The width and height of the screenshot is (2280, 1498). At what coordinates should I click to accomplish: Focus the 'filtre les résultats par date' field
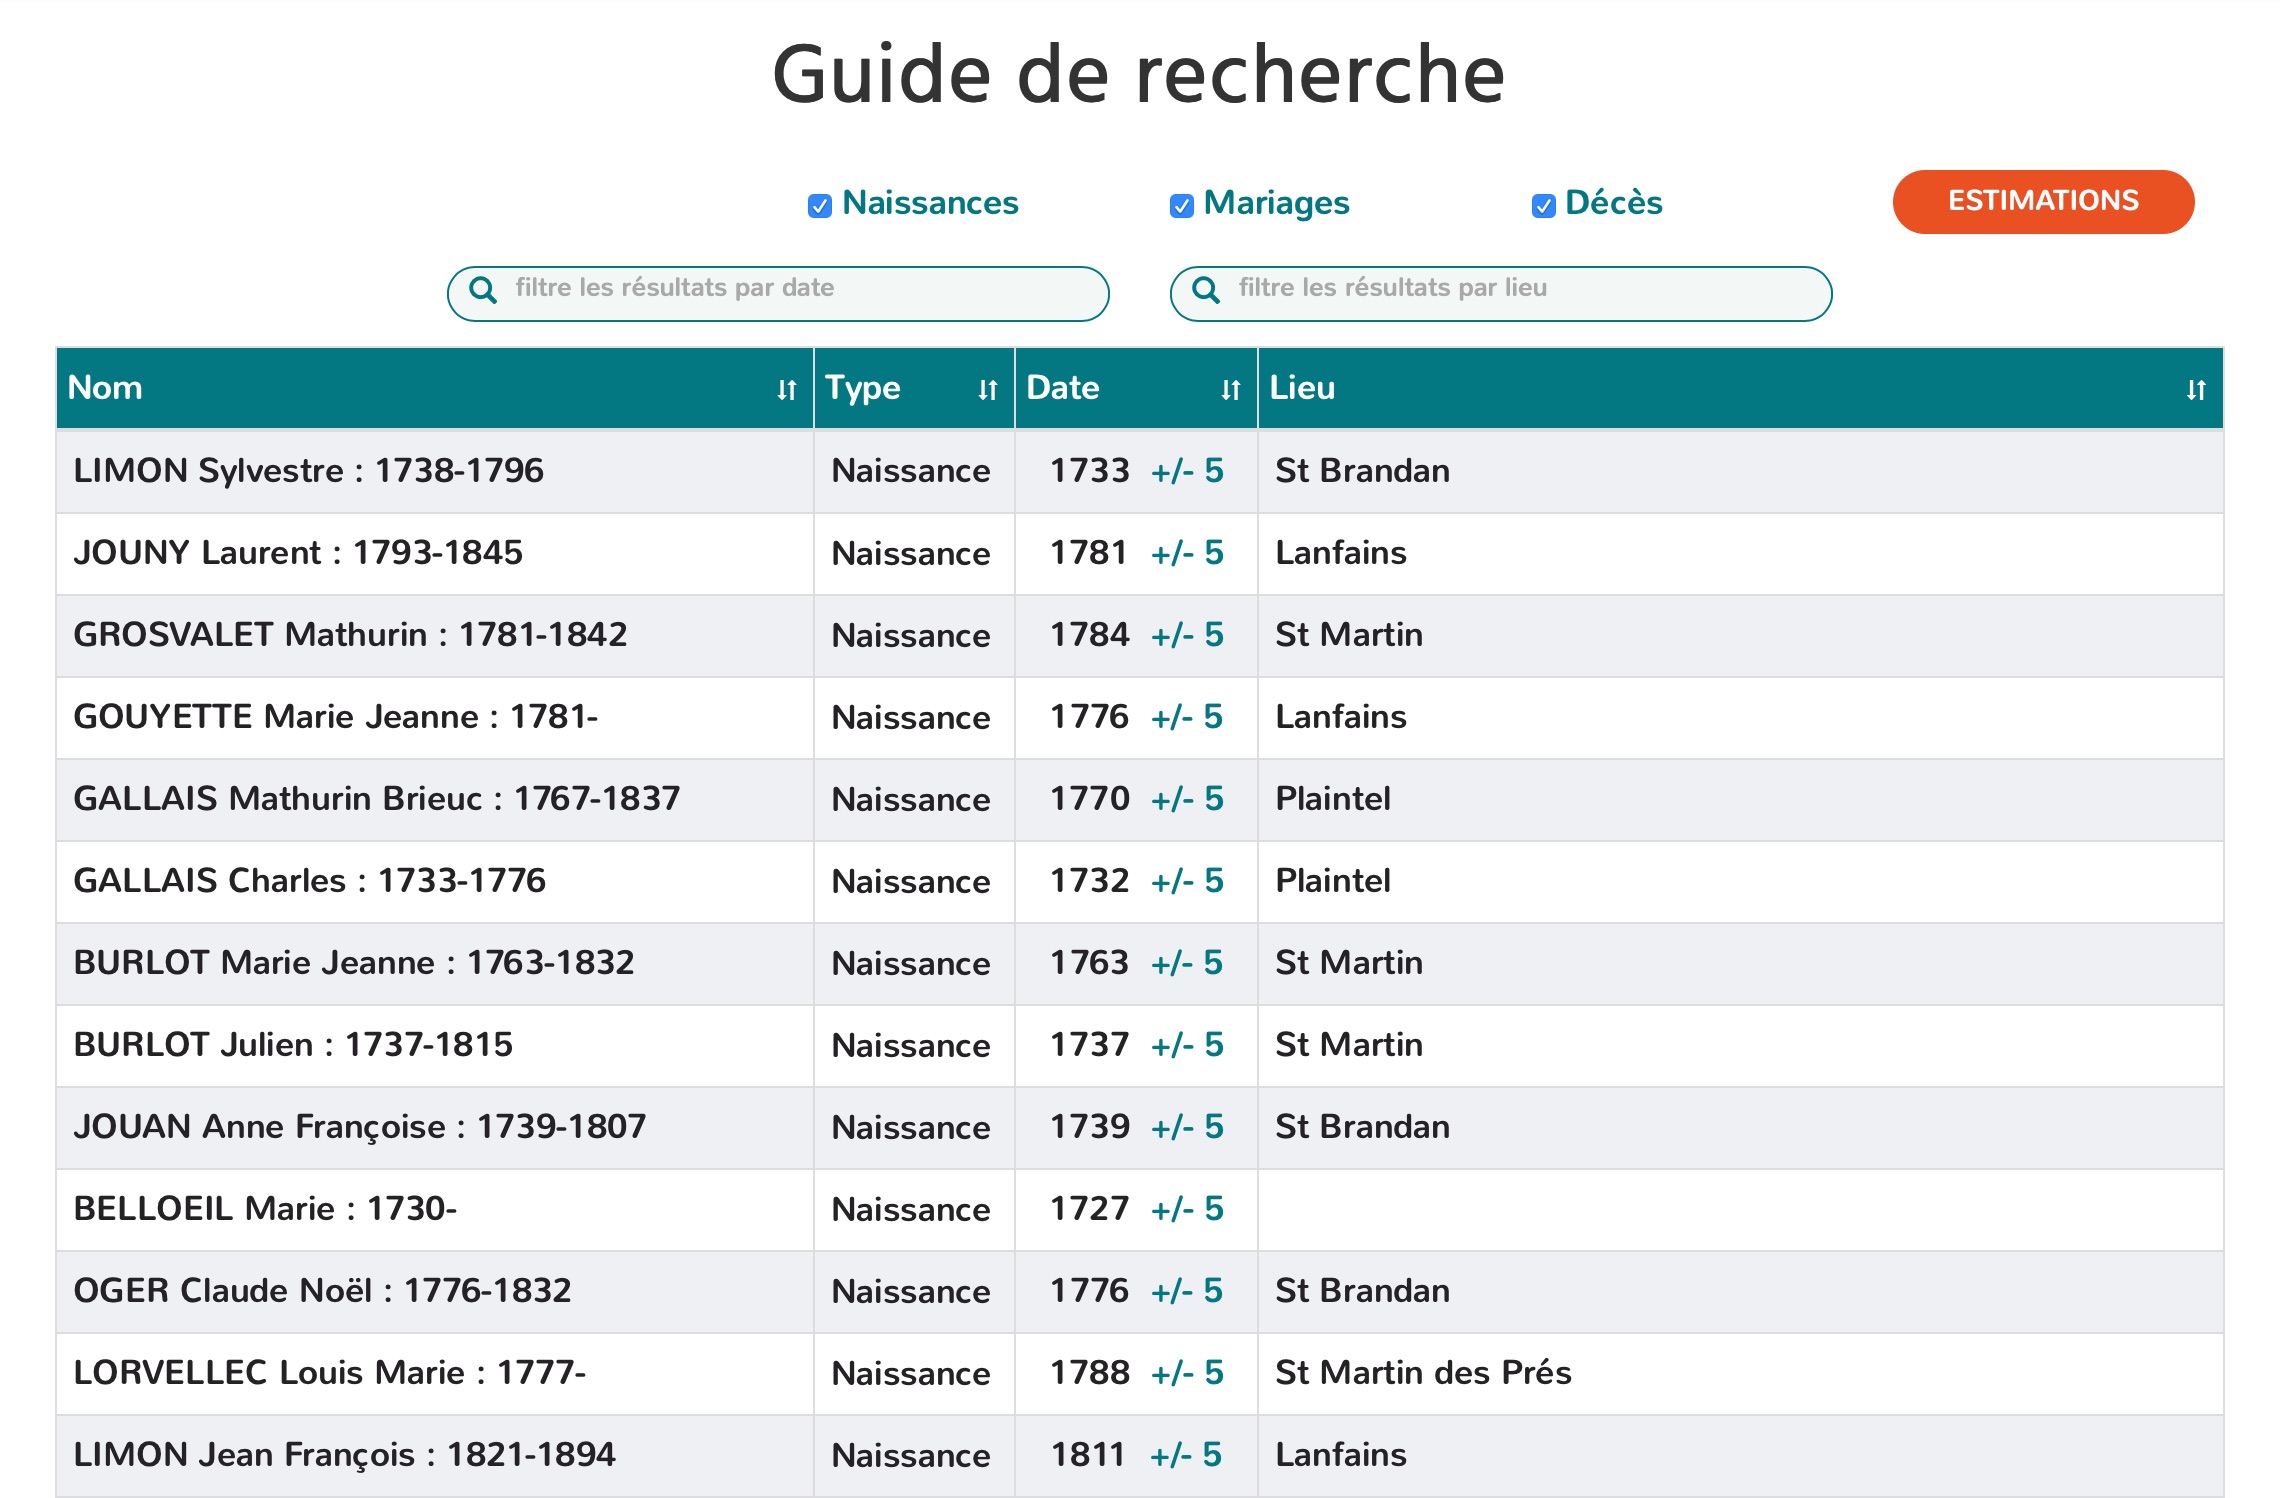coord(778,293)
